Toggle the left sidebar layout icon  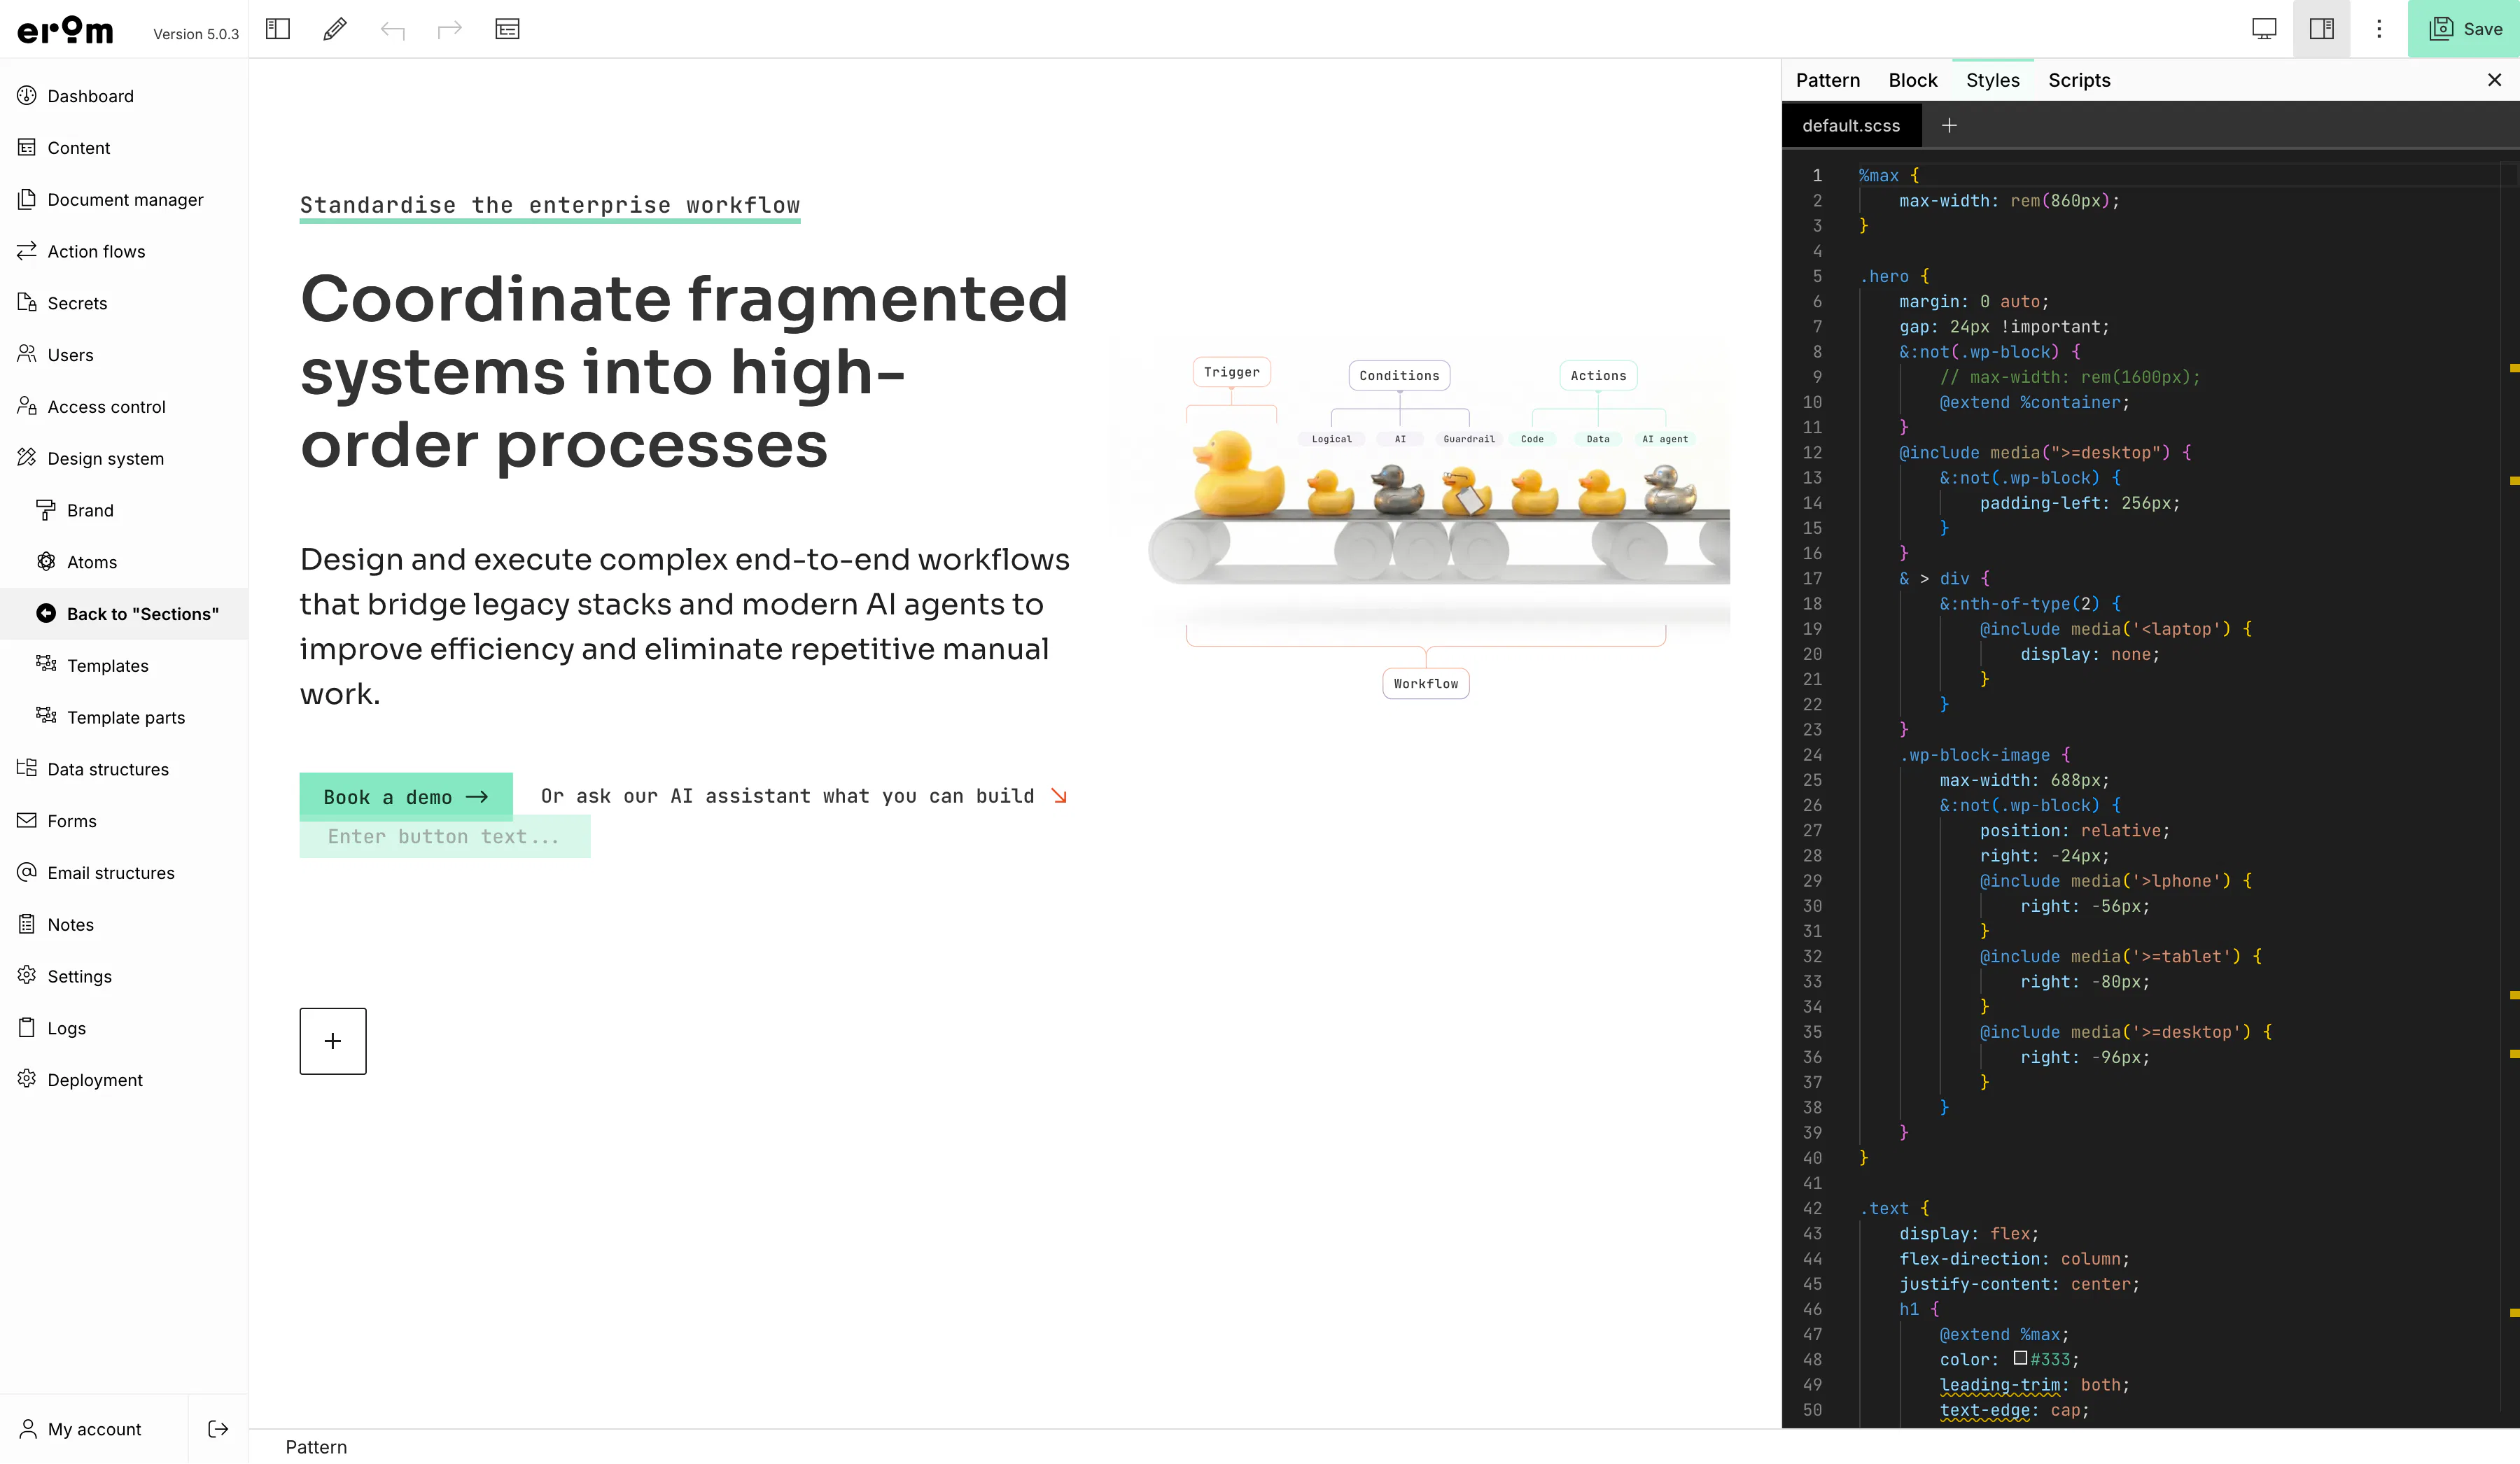coord(277,29)
